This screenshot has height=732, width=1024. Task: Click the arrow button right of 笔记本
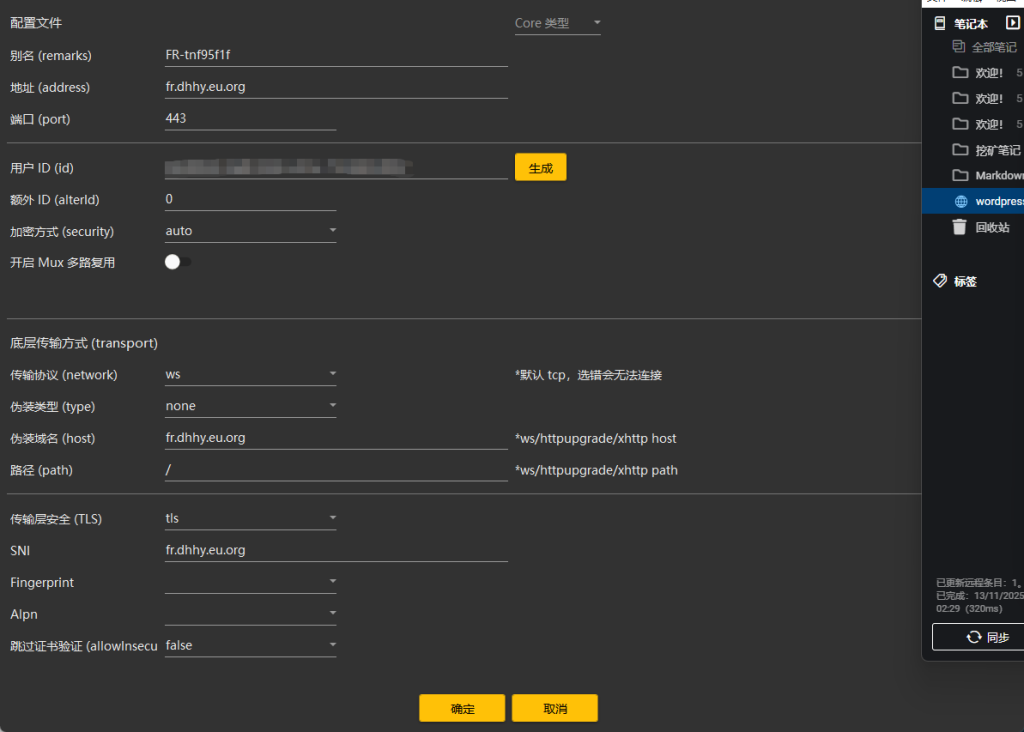coord(1012,23)
